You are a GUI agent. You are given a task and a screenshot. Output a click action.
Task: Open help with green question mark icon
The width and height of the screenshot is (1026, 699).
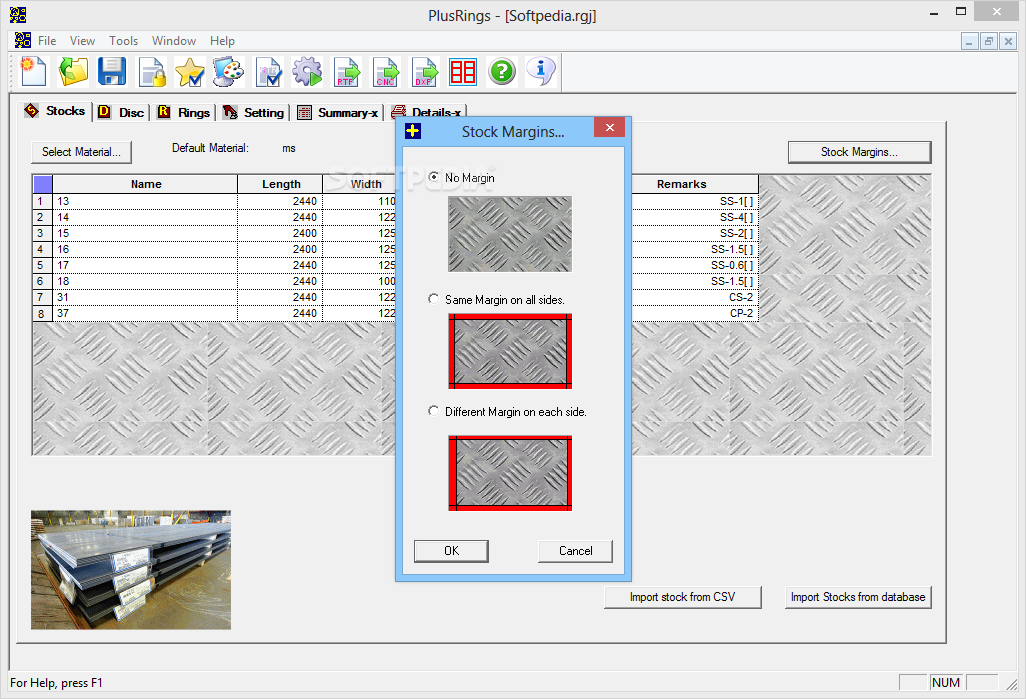(x=502, y=71)
